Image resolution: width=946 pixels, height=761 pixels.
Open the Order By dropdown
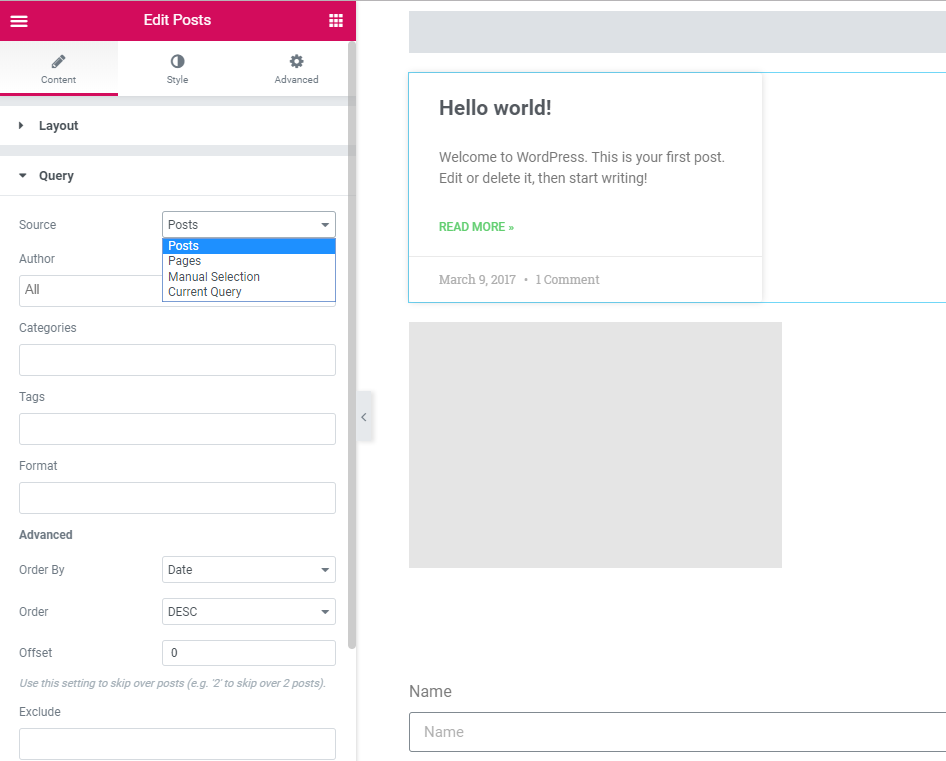248,570
